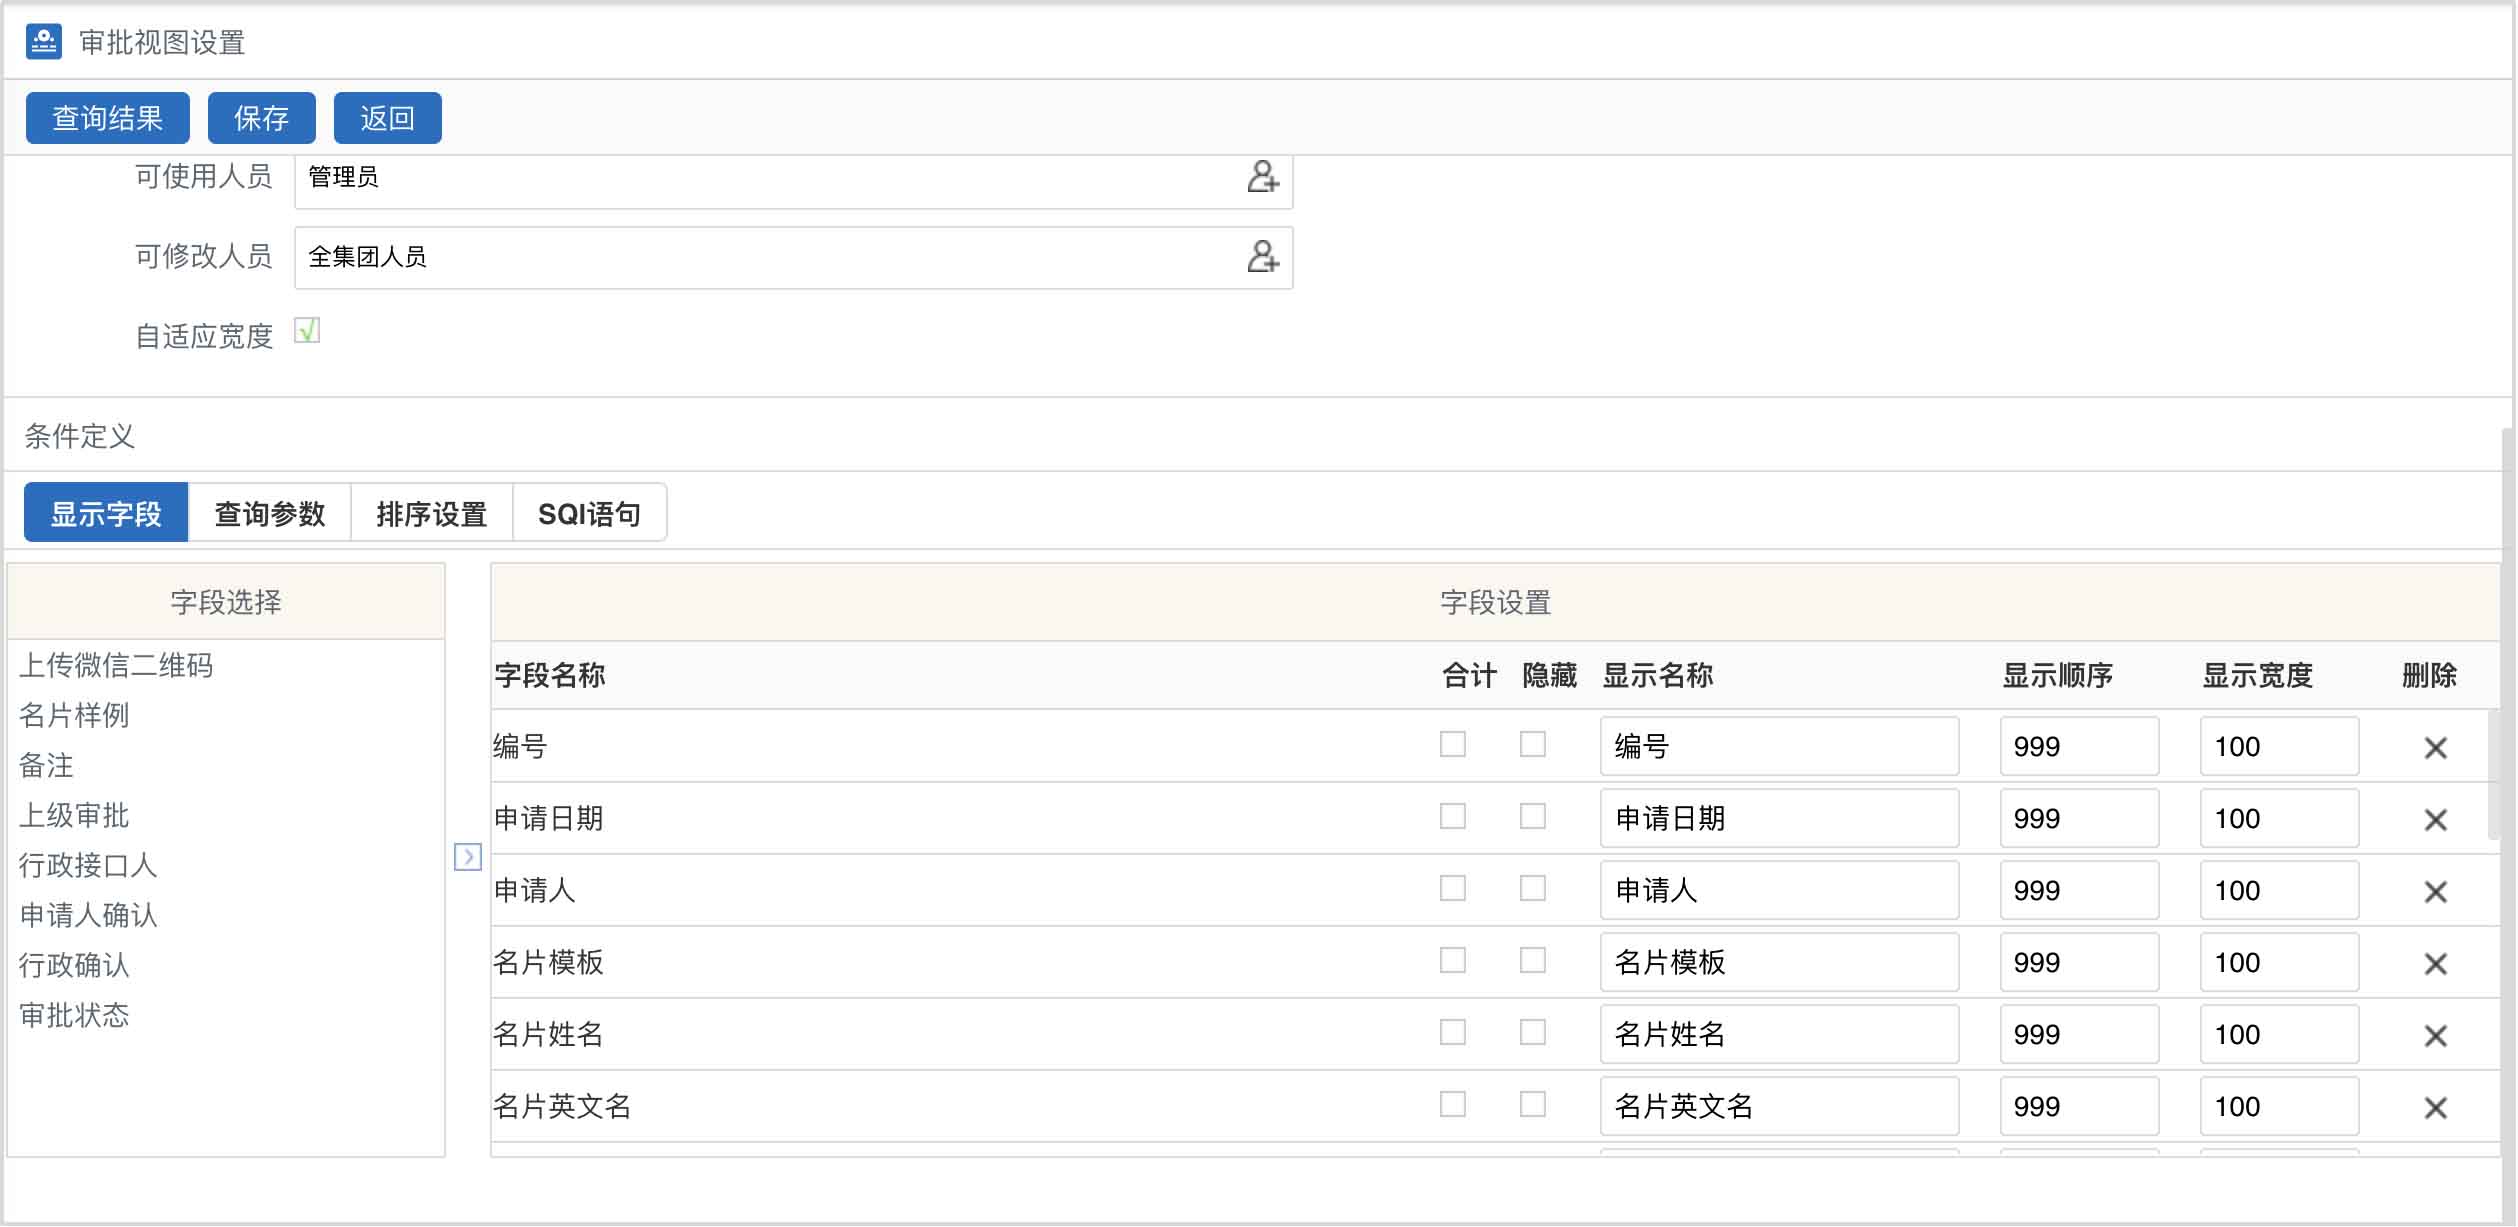Delete the 名片模板 field row
This screenshot has width=2518, height=1227.
point(2435,961)
